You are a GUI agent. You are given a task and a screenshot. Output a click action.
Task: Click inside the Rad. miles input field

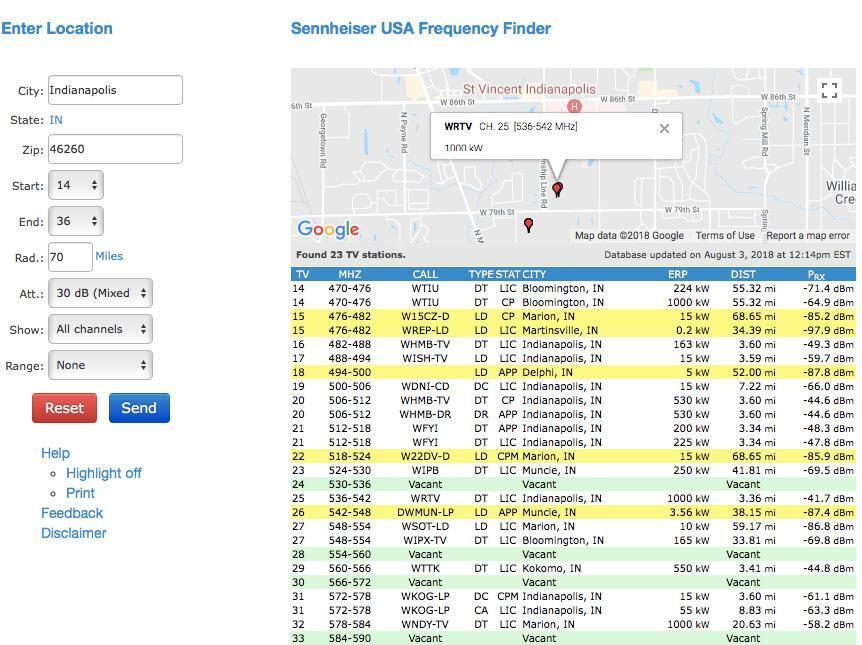coord(72,257)
